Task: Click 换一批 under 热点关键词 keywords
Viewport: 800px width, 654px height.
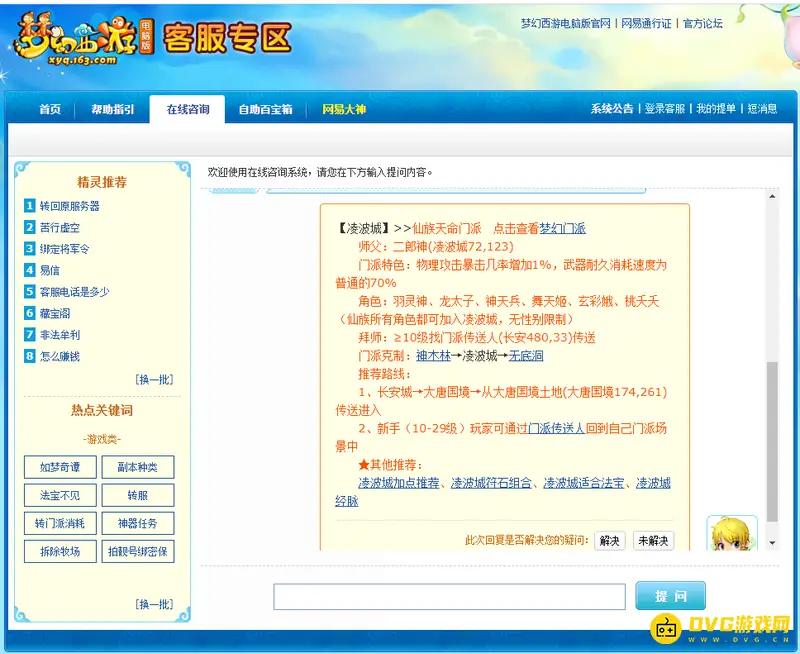Action: pos(154,605)
